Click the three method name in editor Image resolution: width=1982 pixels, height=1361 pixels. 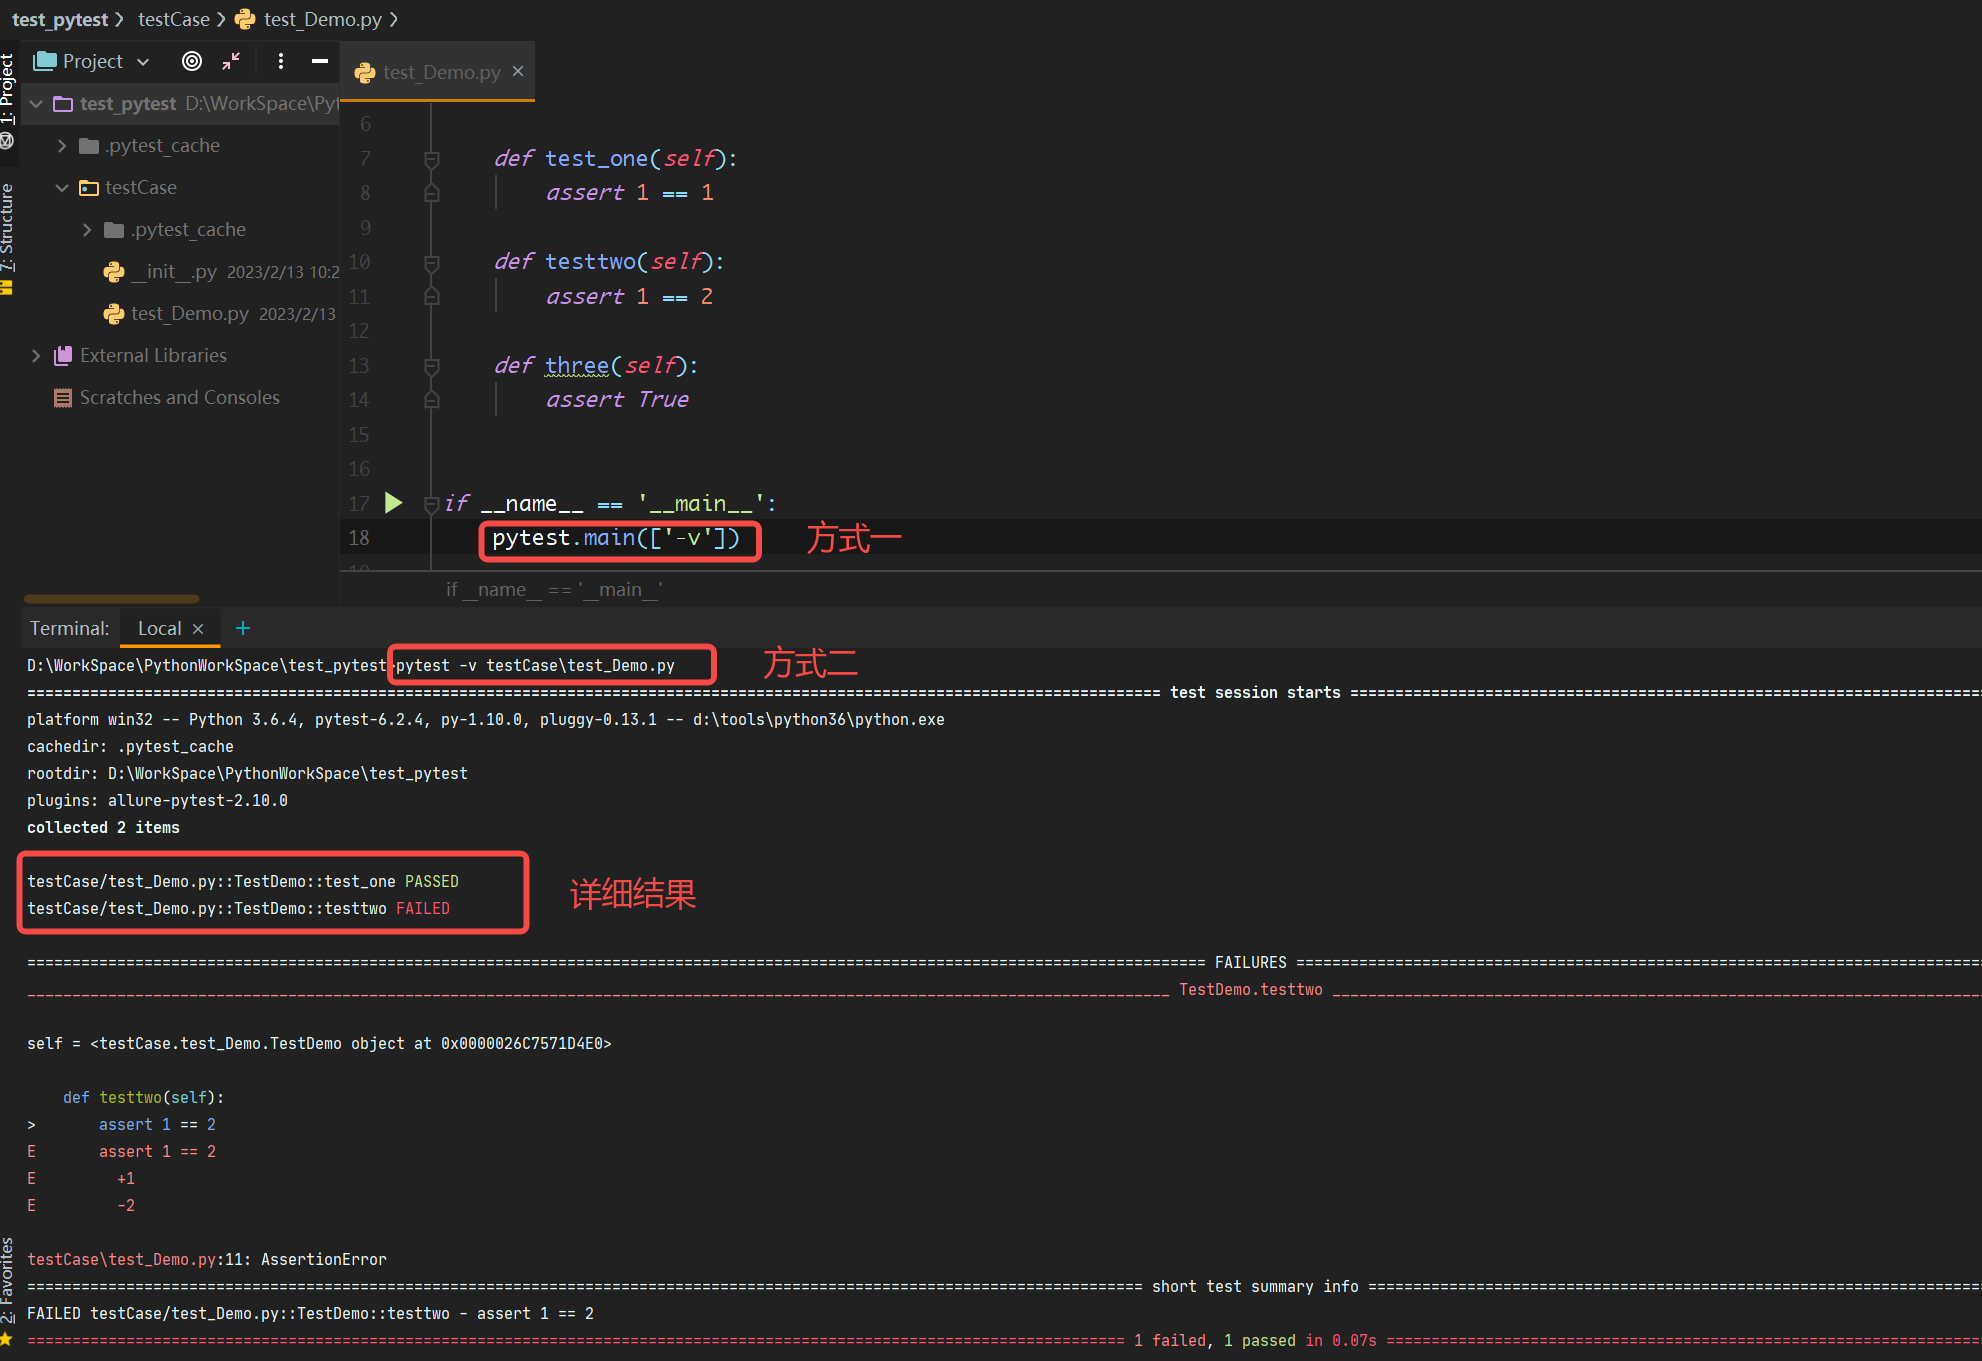pos(577,366)
